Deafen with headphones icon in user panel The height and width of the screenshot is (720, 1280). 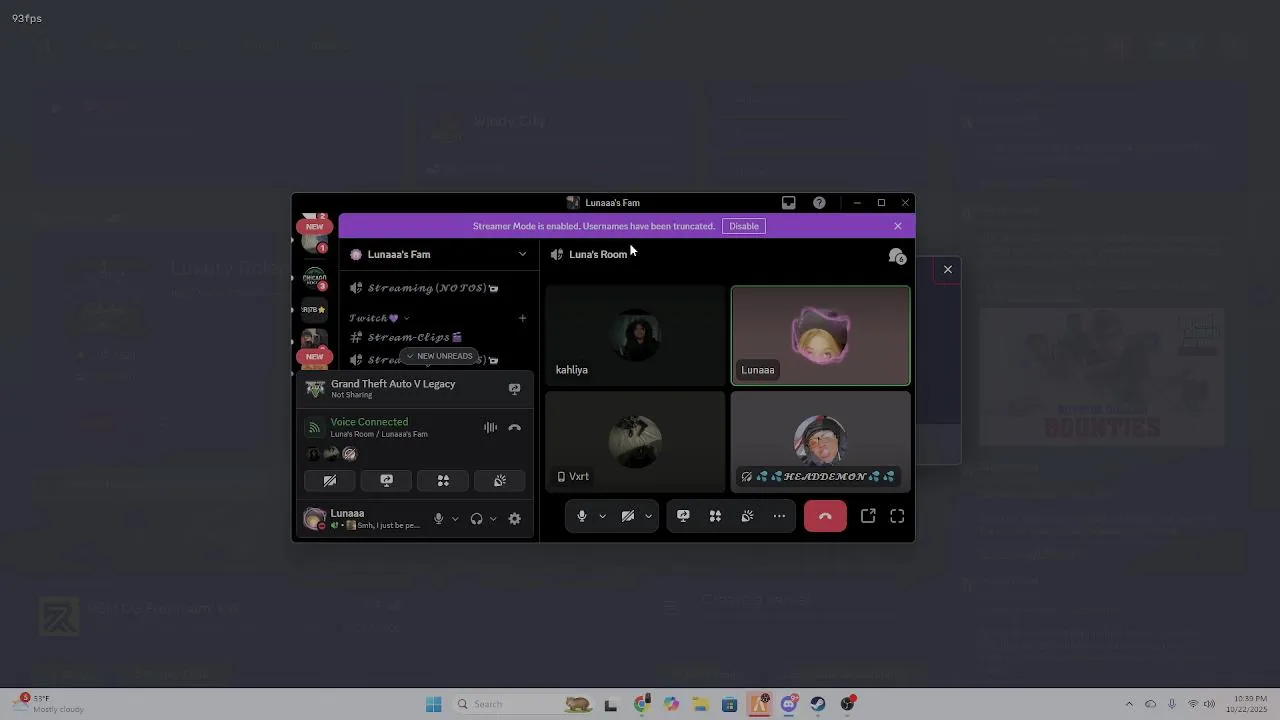click(477, 519)
